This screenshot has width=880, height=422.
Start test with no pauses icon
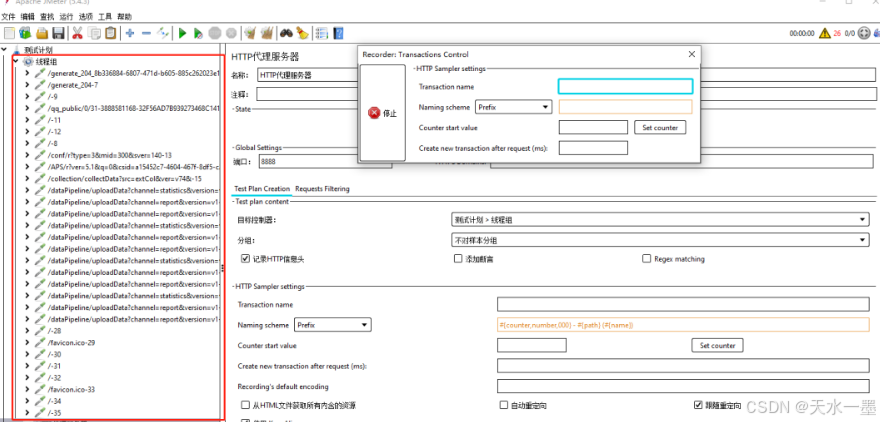click(198, 34)
